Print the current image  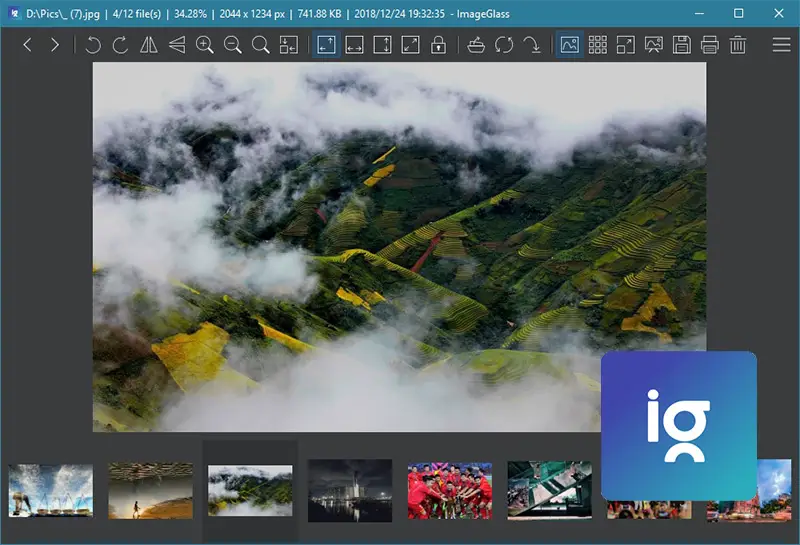pos(710,45)
